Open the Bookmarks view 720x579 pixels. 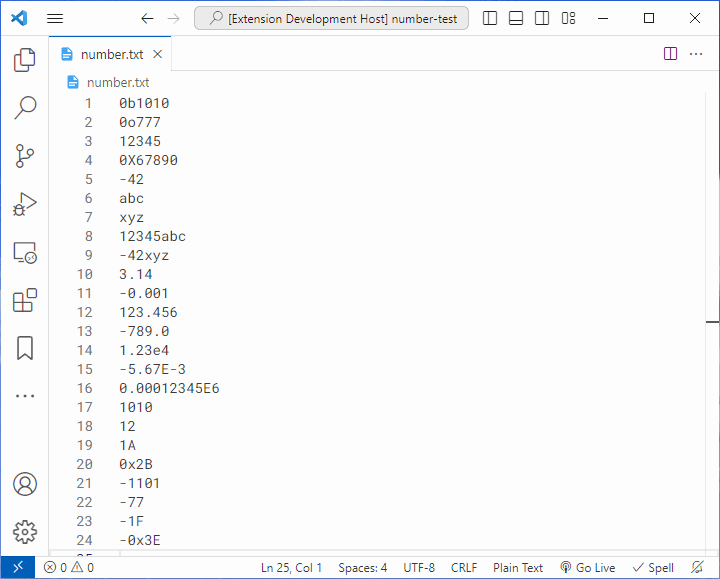[25, 348]
